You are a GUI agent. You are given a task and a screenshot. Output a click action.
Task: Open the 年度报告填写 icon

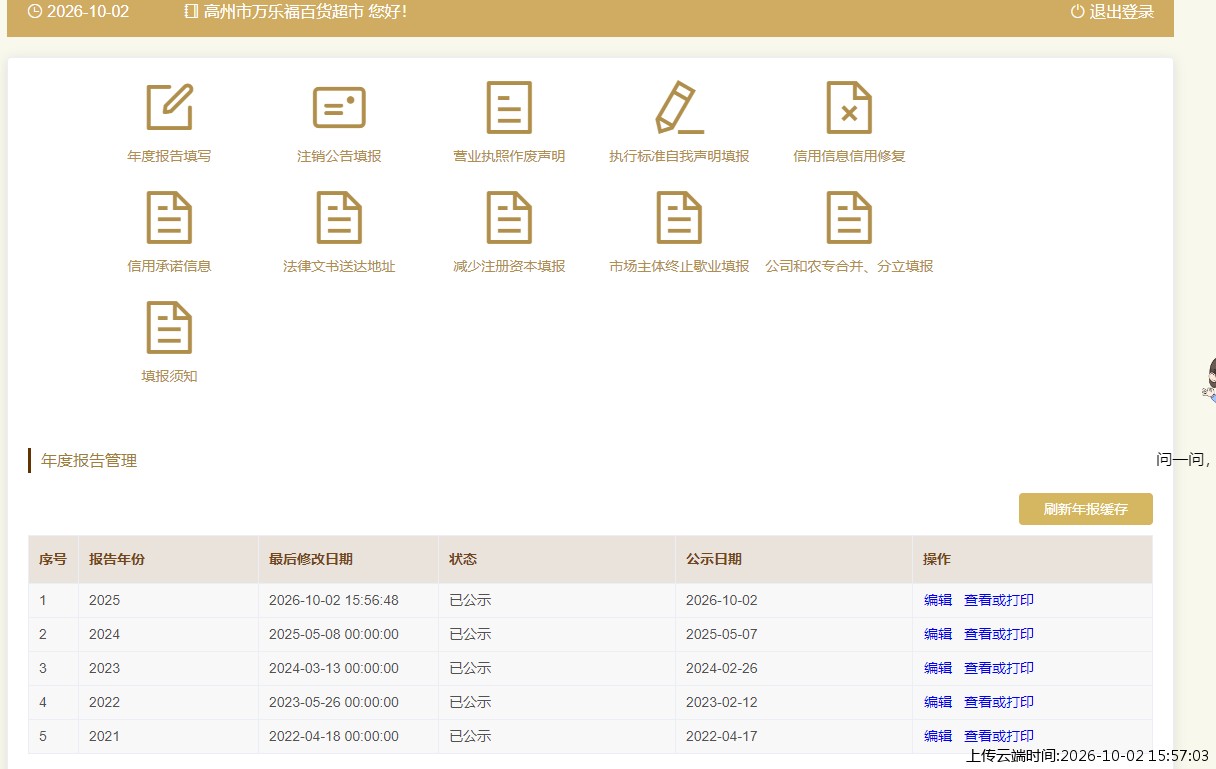coord(169,107)
